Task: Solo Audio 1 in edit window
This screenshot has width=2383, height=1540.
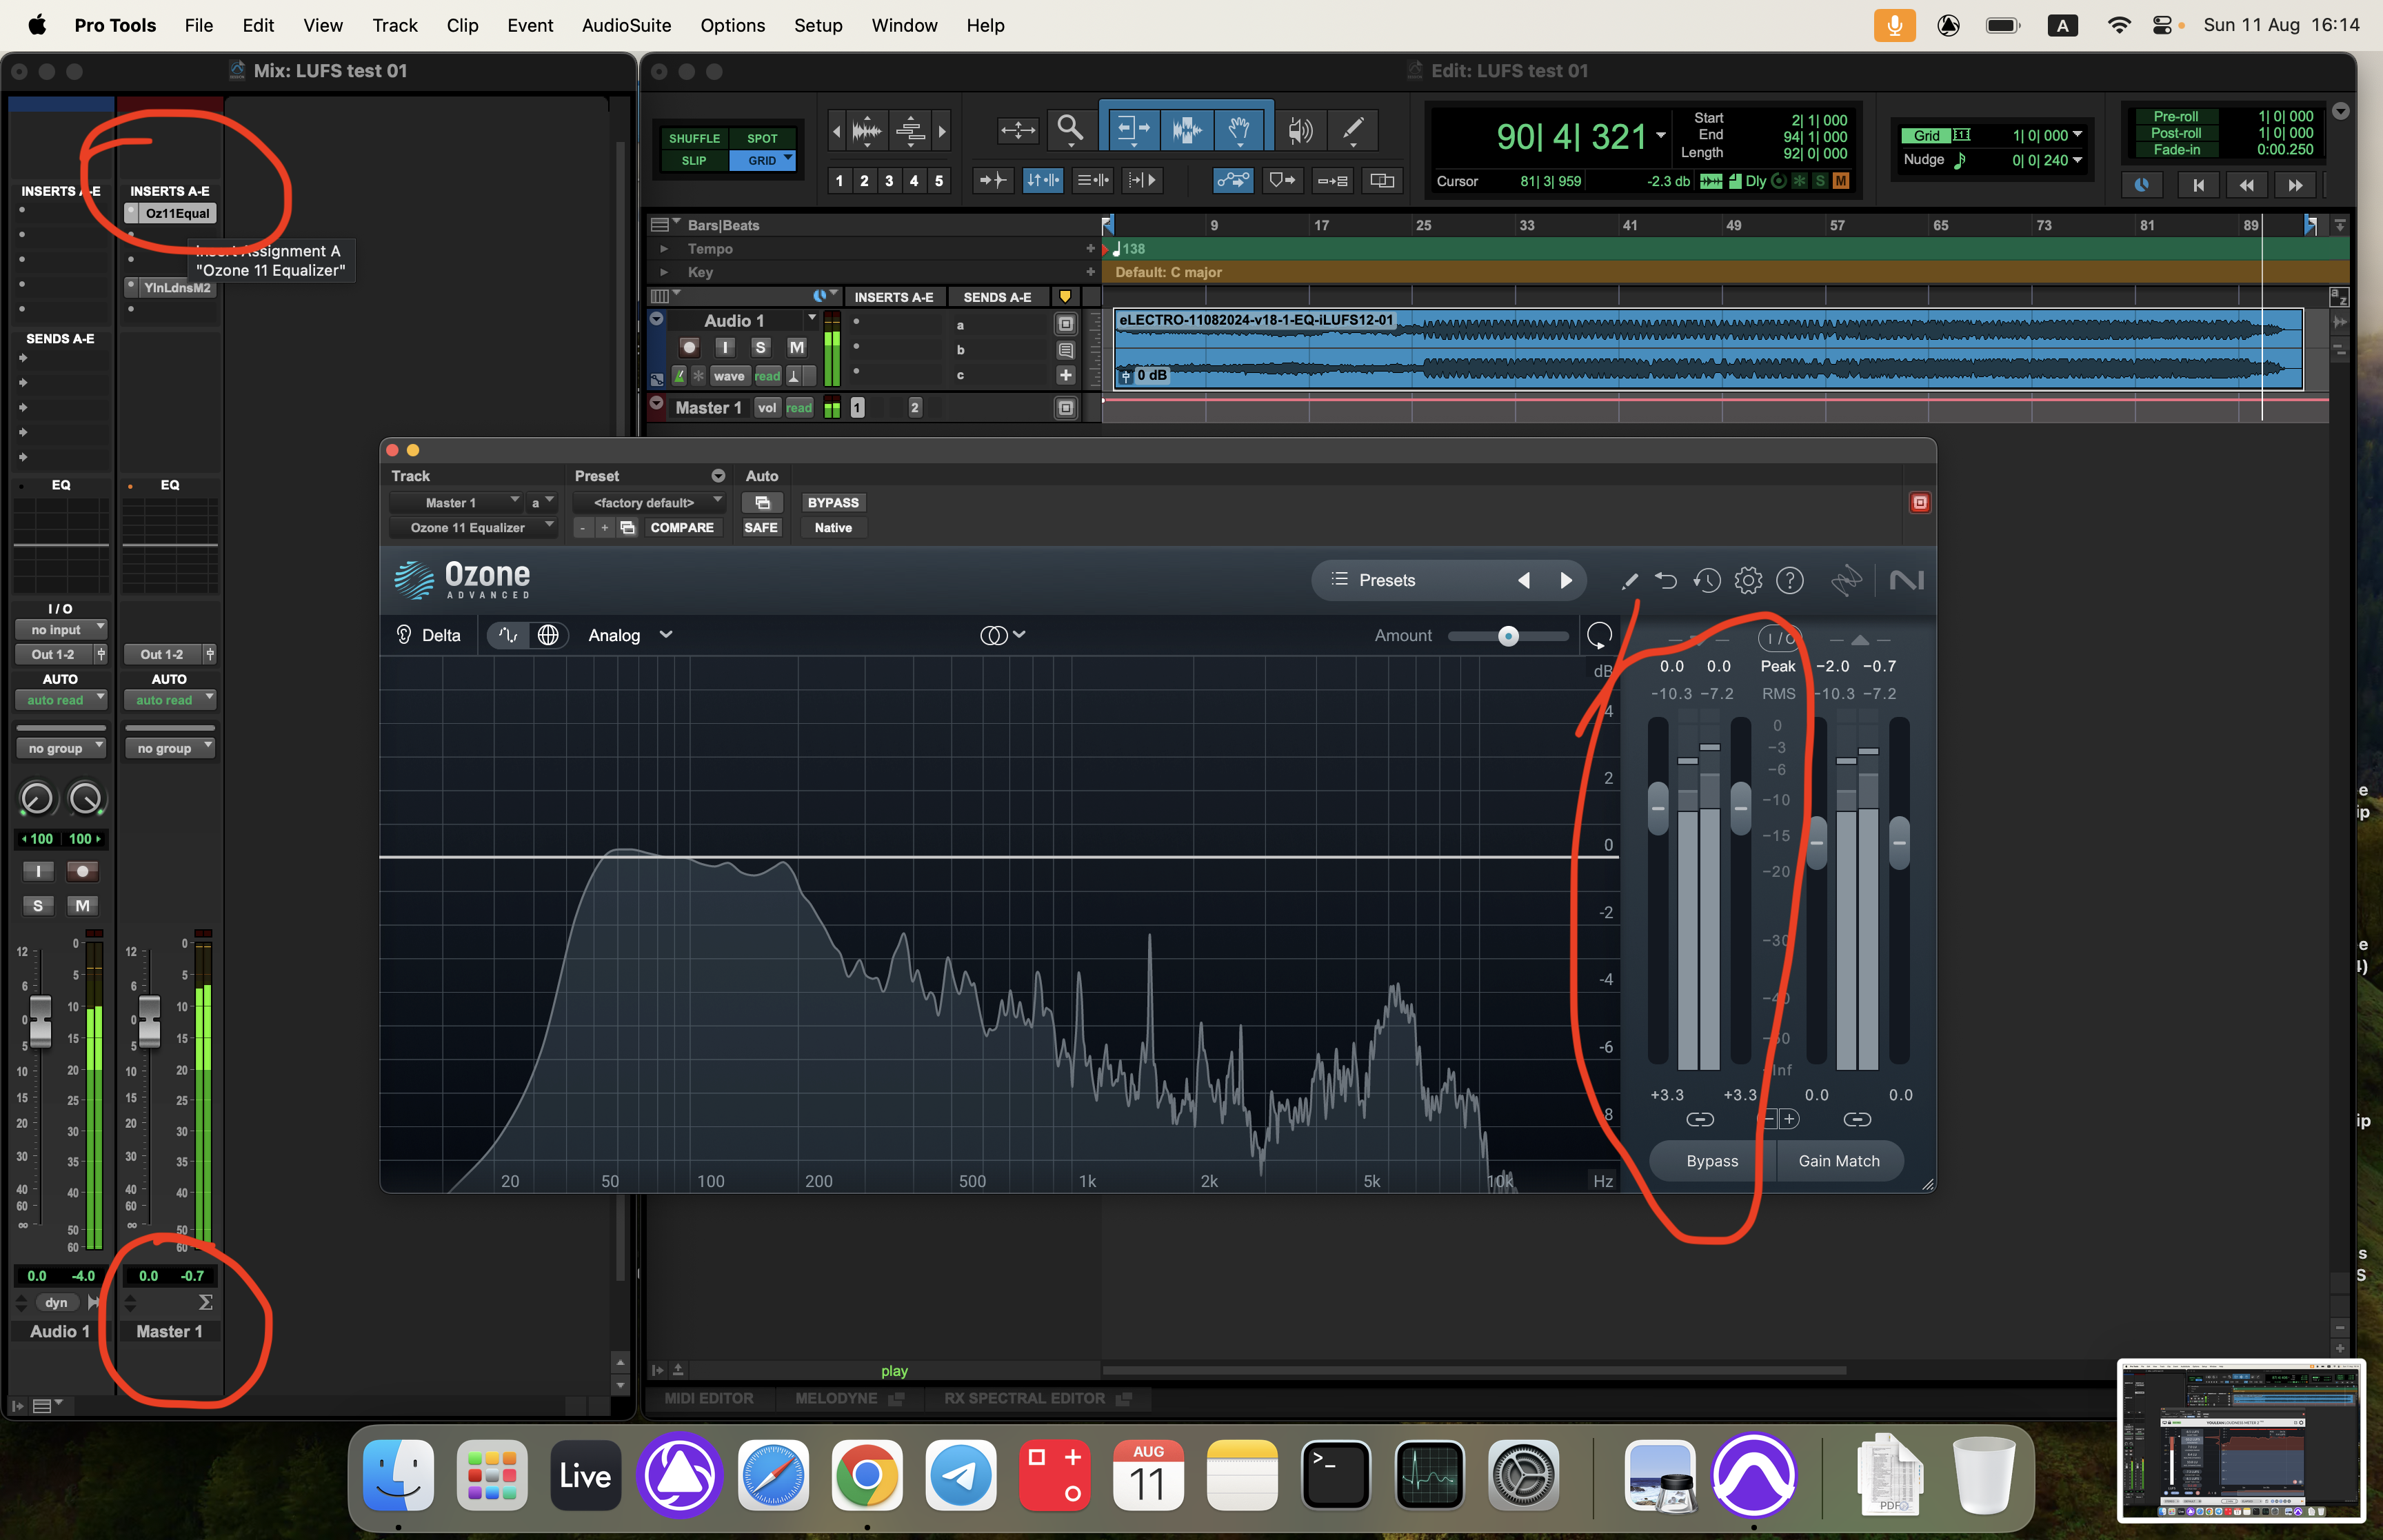Action: pyautogui.click(x=760, y=347)
